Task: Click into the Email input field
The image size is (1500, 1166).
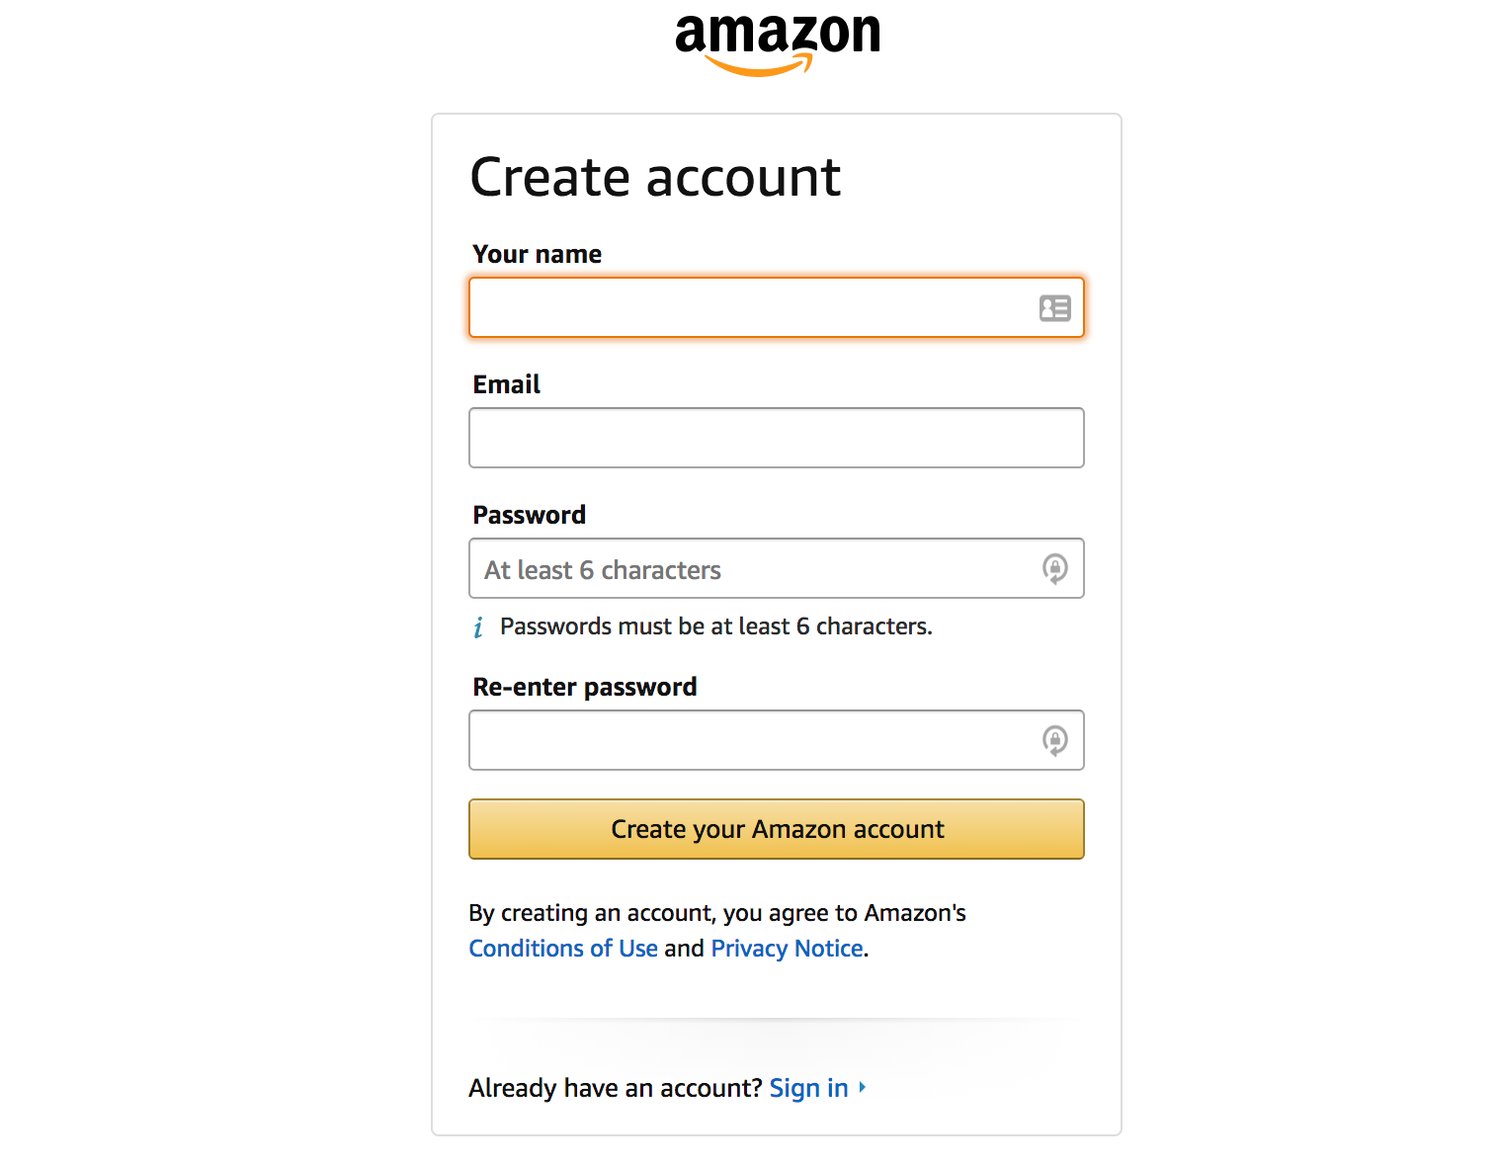Action: [776, 438]
